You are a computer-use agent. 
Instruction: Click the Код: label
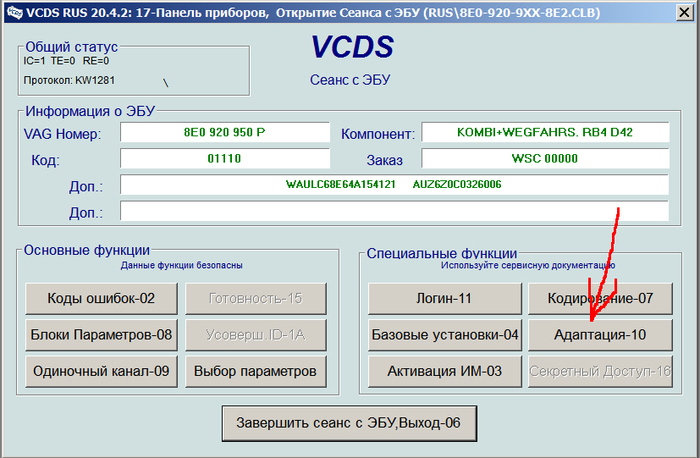45,160
